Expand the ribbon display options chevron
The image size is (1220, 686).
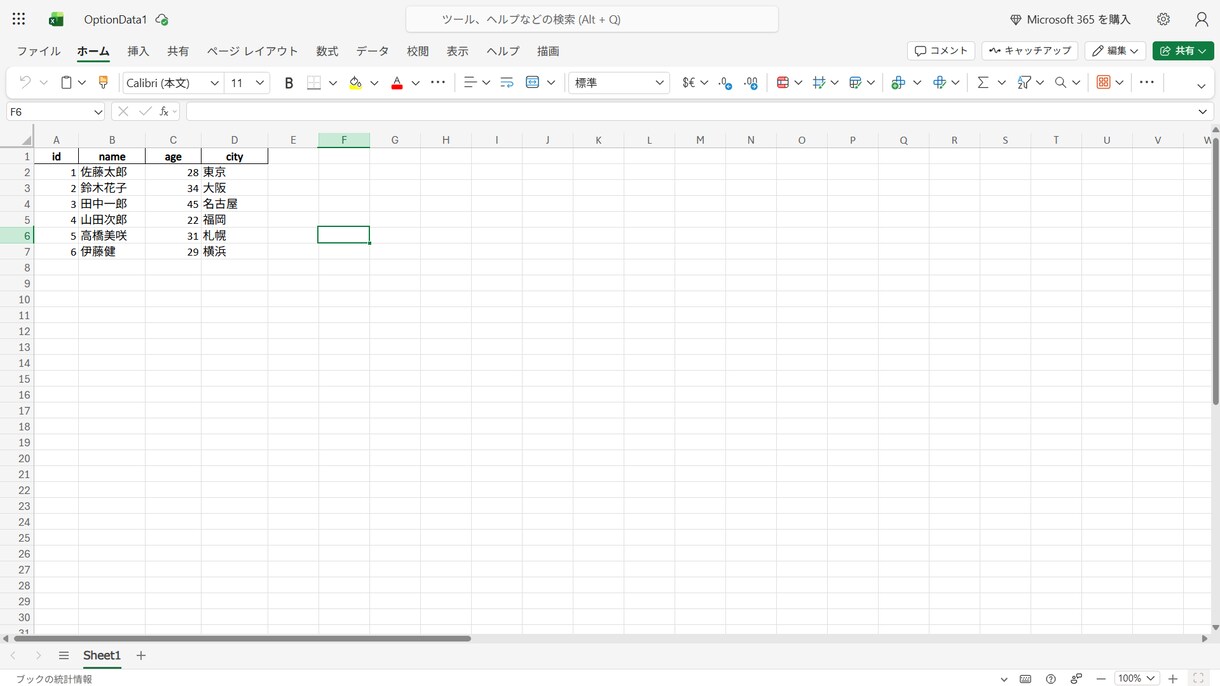[1201, 86]
